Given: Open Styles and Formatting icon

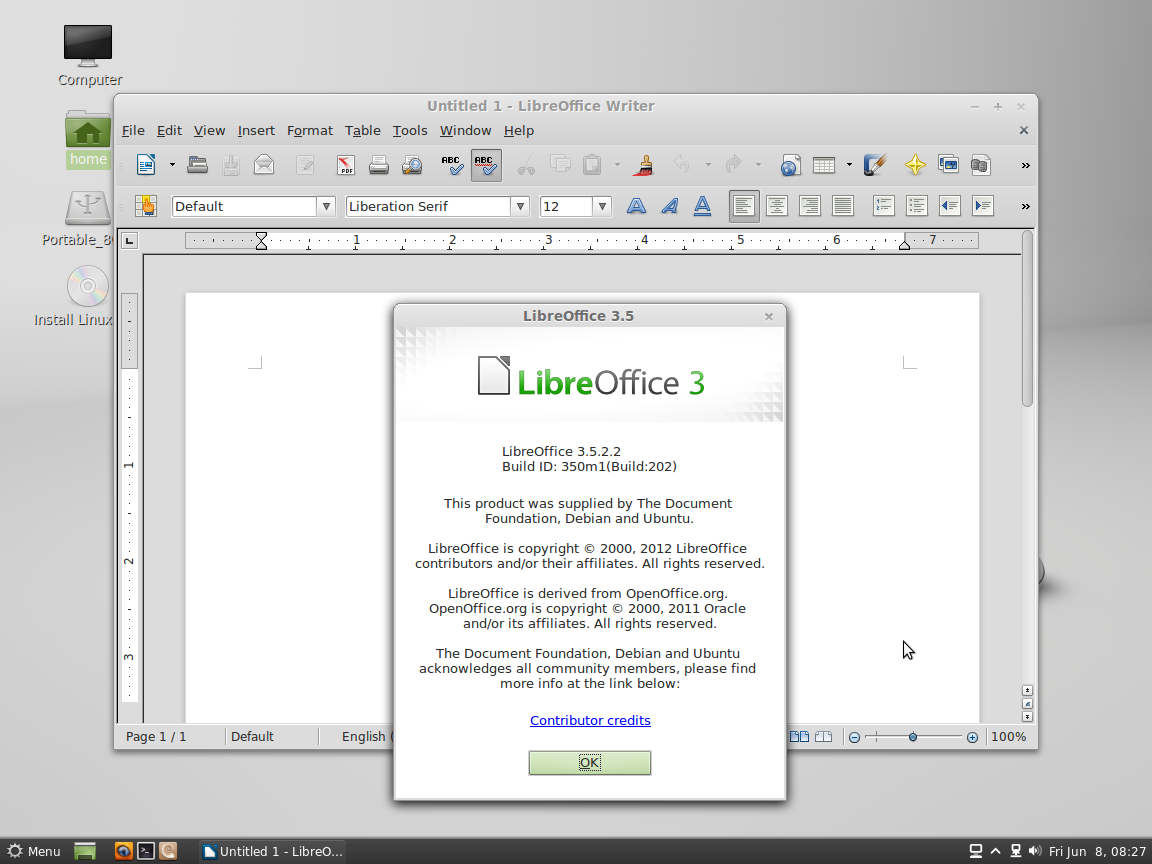Looking at the screenshot, I should click(x=145, y=206).
